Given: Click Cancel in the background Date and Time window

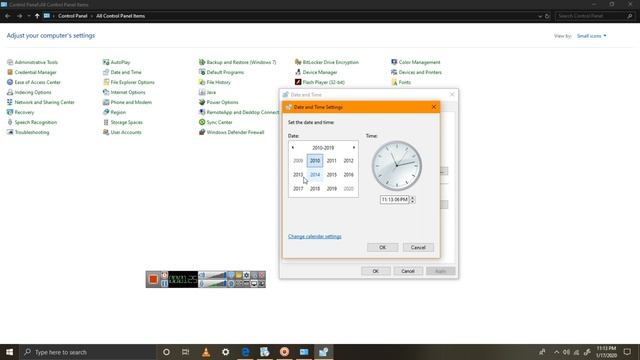Looking at the screenshot, I should [x=408, y=271].
